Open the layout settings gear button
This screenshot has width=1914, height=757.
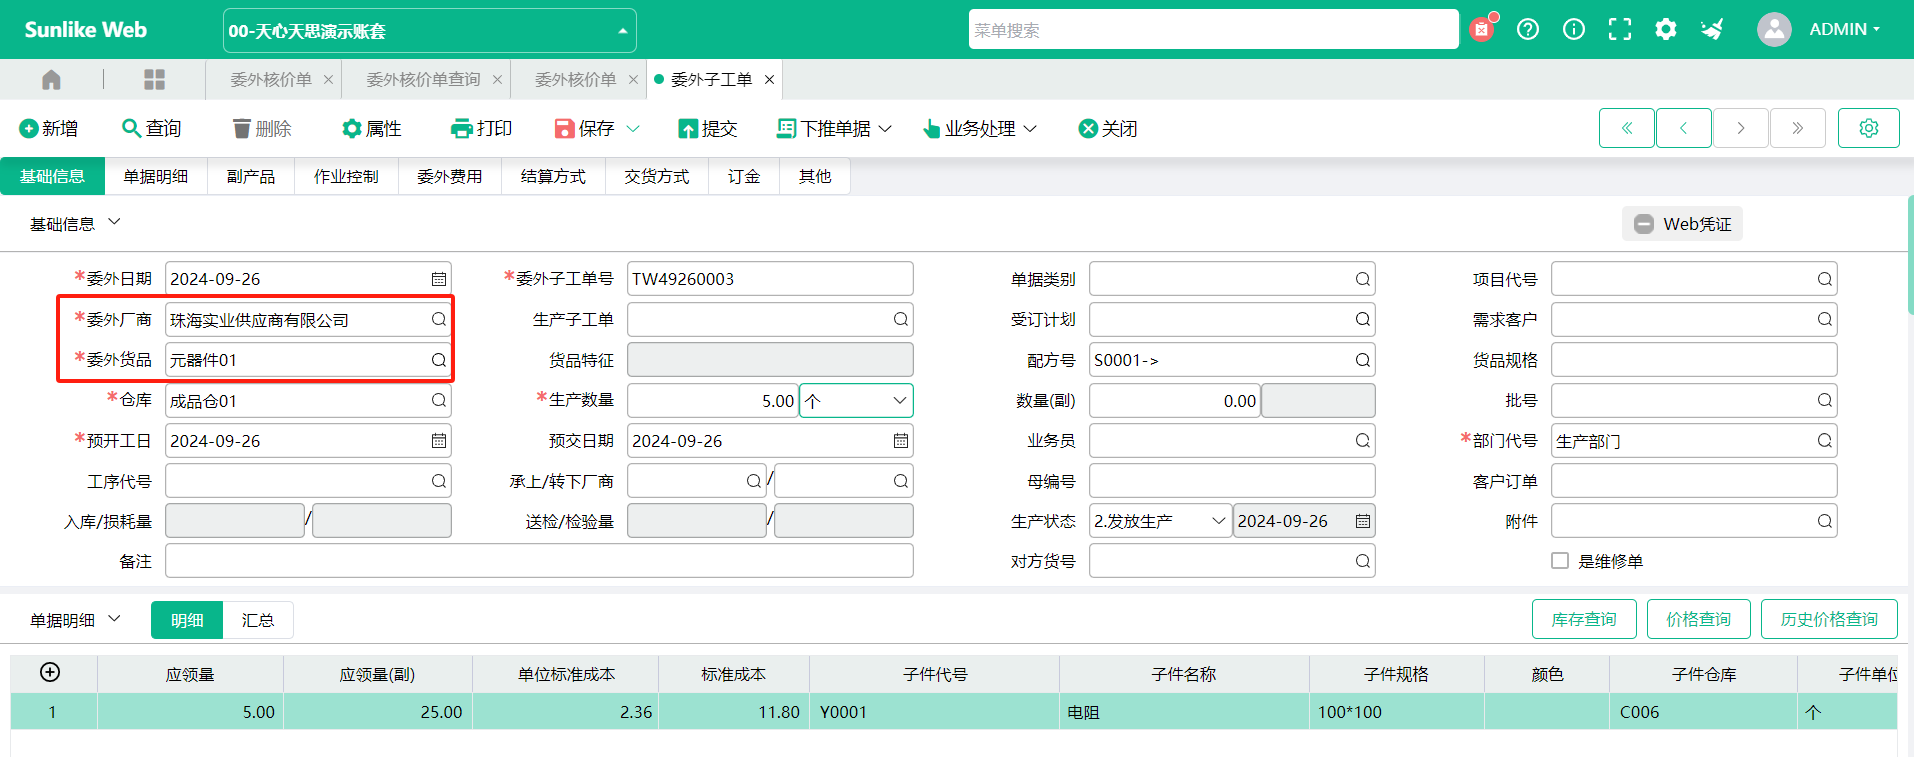coord(1868,128)
